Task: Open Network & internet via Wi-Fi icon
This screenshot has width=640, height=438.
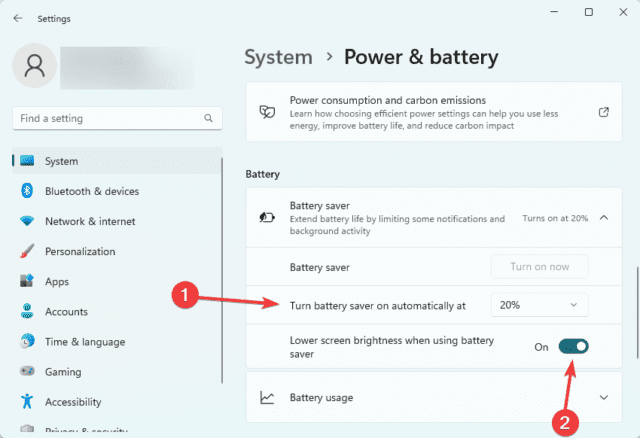Action: [x=27, y=221]
